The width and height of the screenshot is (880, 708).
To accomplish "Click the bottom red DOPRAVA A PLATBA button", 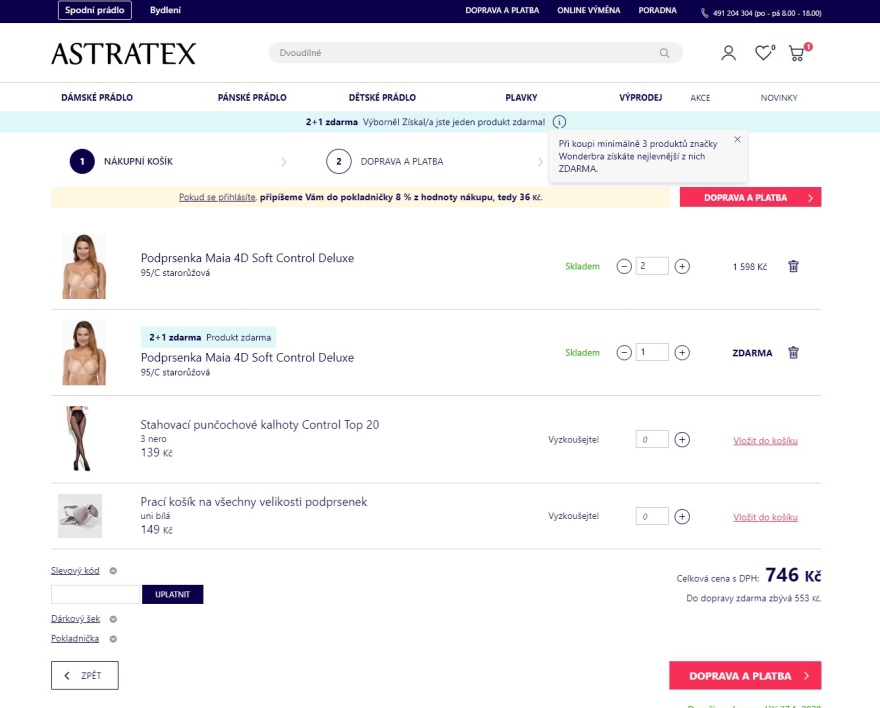I will click(x=745, y=675).
